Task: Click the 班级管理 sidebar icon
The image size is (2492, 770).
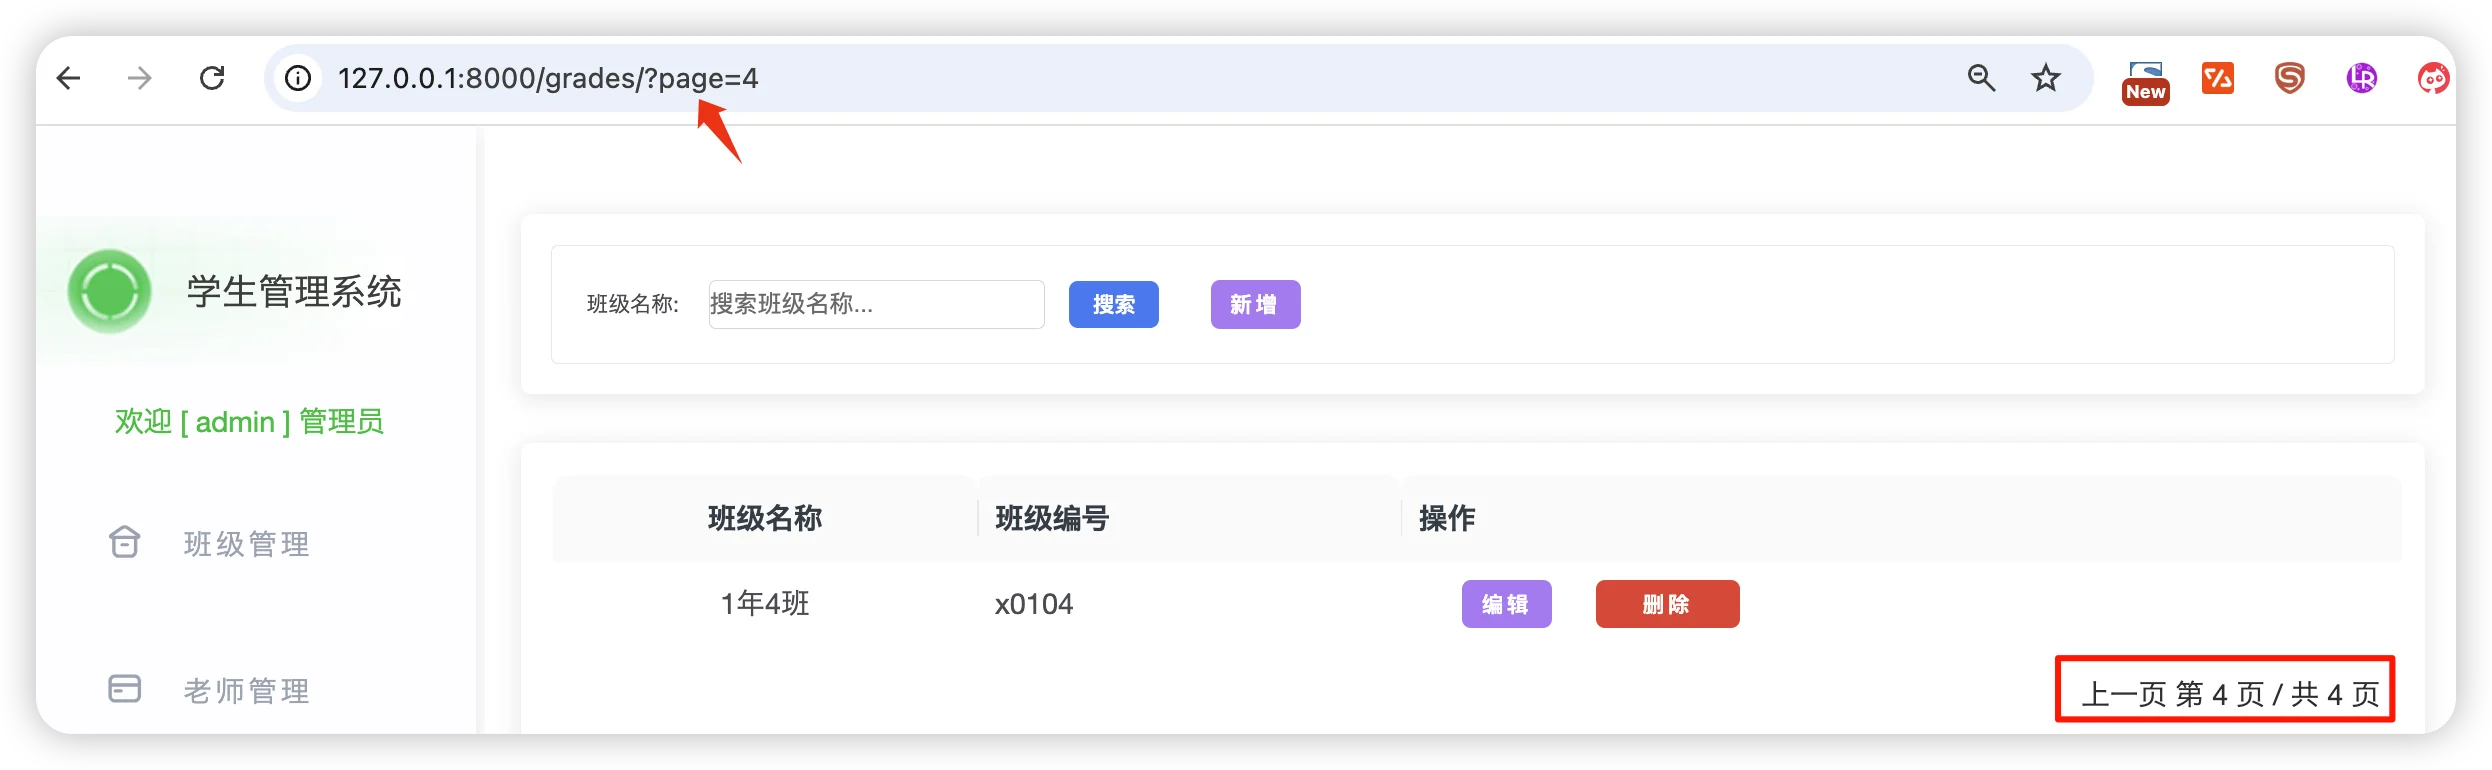Action: coord(124,542)
